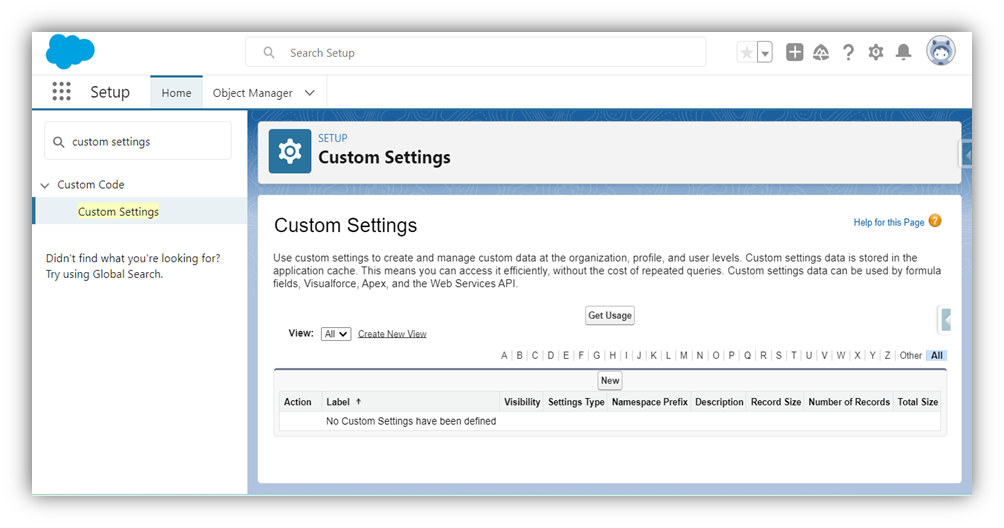Click the favorites star icon
The height and width of the screenshot is (528, 1004).
tap(747, 52)
